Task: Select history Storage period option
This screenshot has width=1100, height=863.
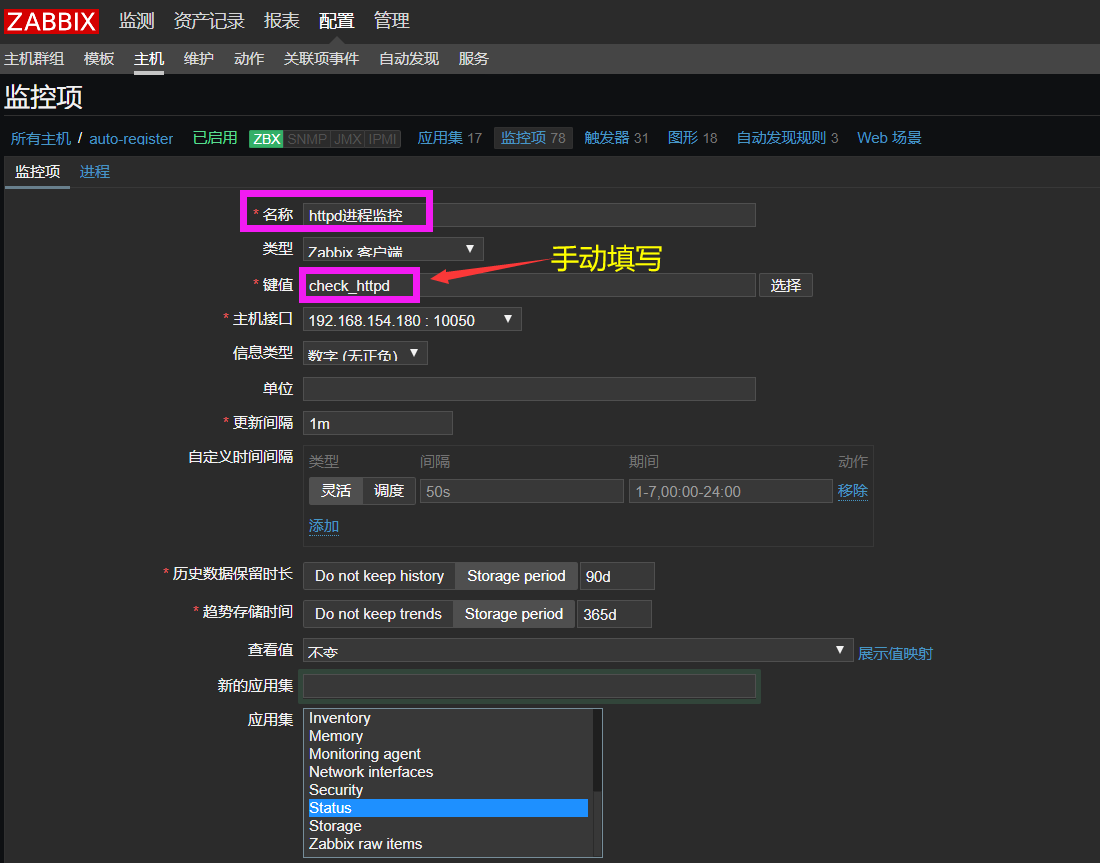Action: pyautogui.click(x=516, y=575)
